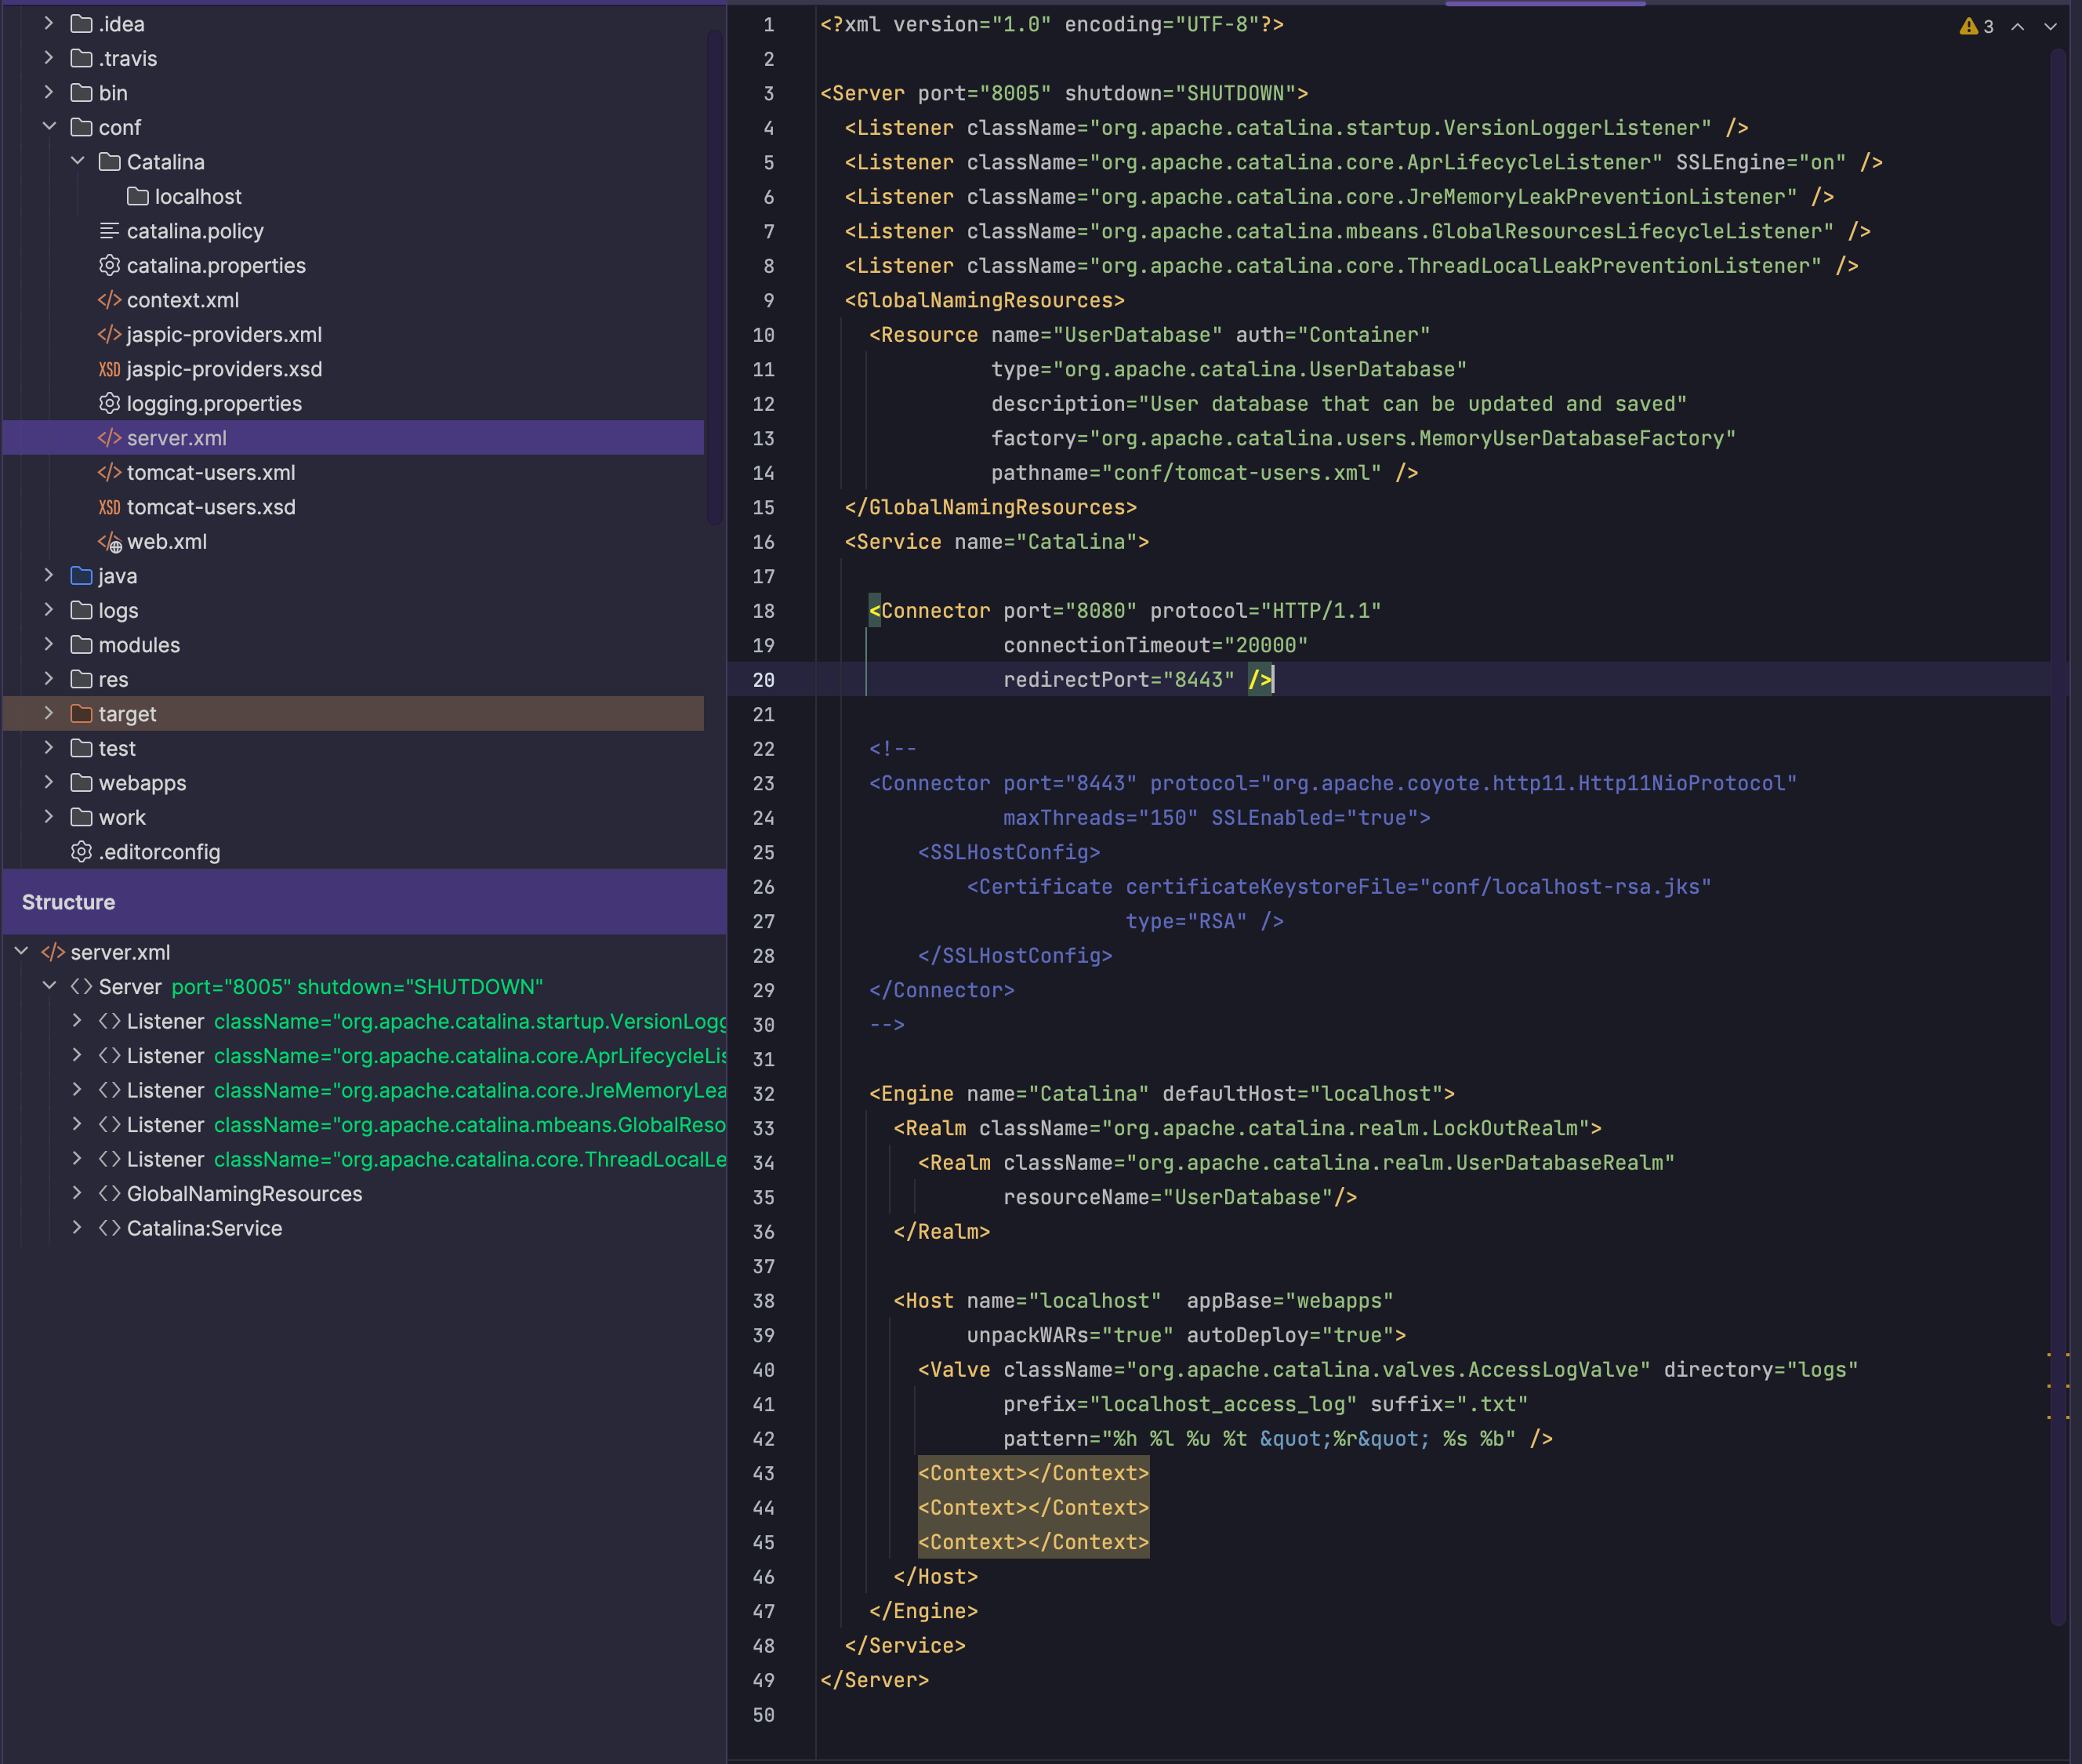Viewport: 2082px width, 1764px height.
Task: Open tomcat-users.xml in project tree
Action: (210, 472)
